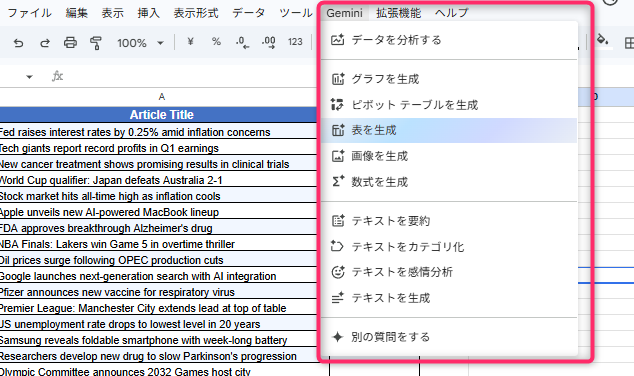Open the ヘルプ menu
The height and width of the screenshot is (376, 634).
coord(452,13)
